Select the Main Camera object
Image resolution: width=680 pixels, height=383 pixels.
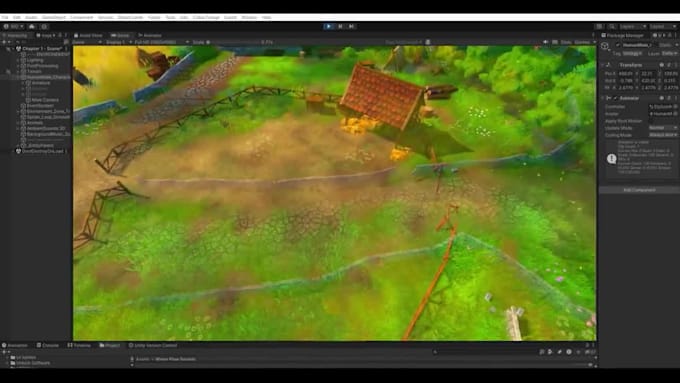click(45, 100)
